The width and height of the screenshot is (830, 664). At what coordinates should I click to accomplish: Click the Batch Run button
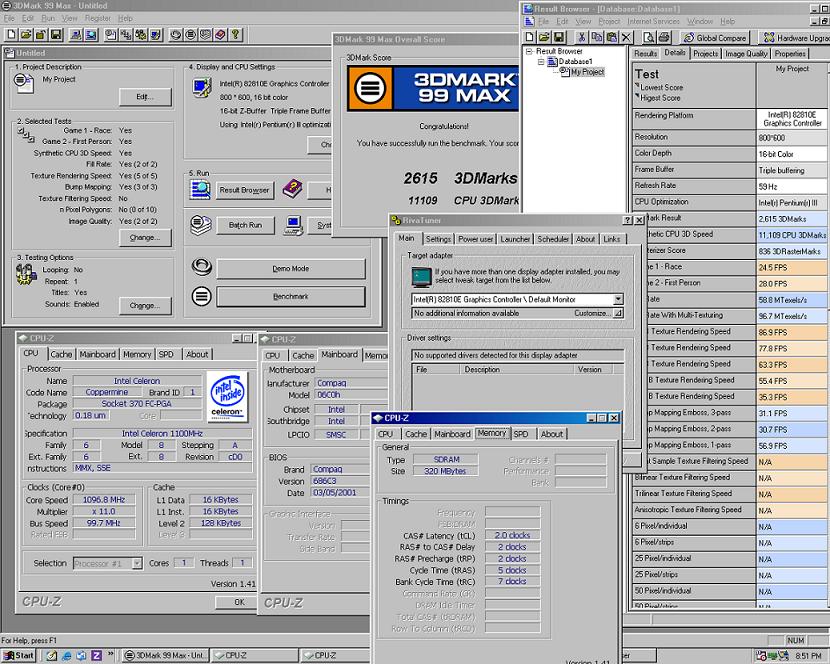pos(245,225)
